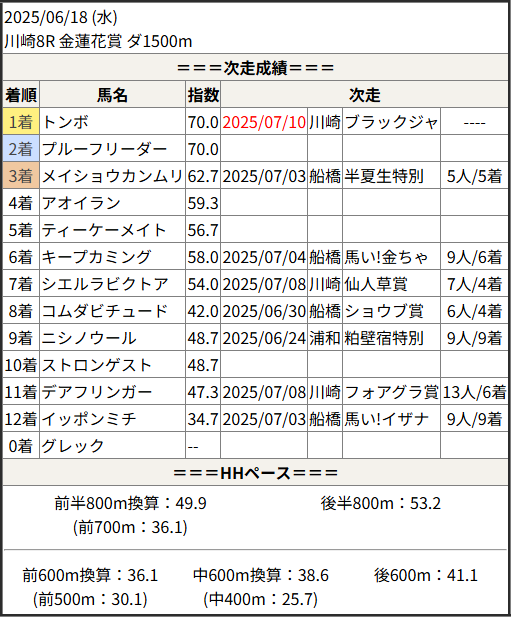511x617 pixels.
Task: Open the ショウブ賞 race entry
Action: point(384,311)
